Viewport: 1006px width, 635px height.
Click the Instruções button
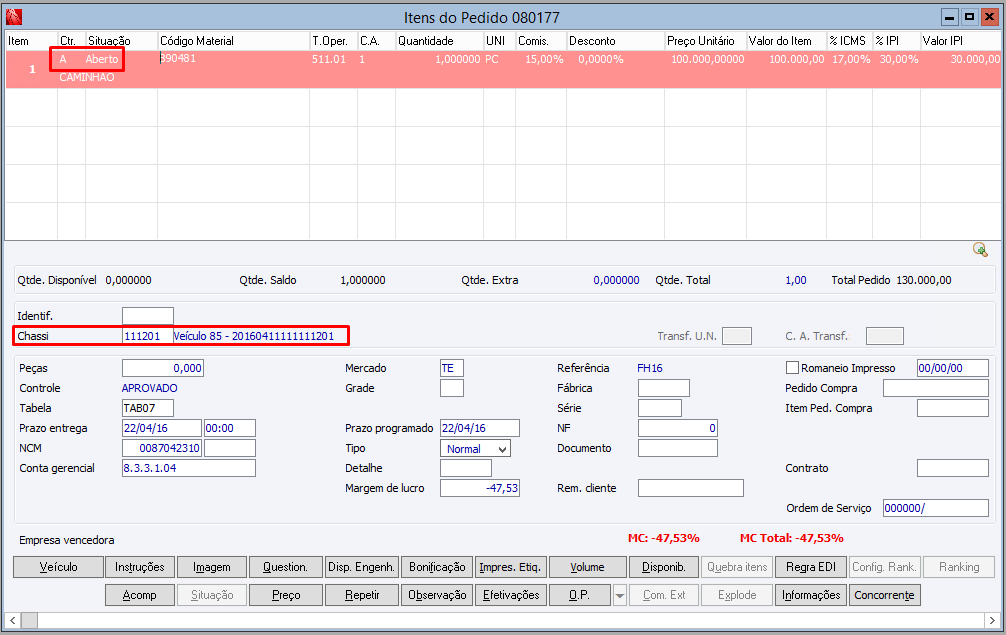140,567
